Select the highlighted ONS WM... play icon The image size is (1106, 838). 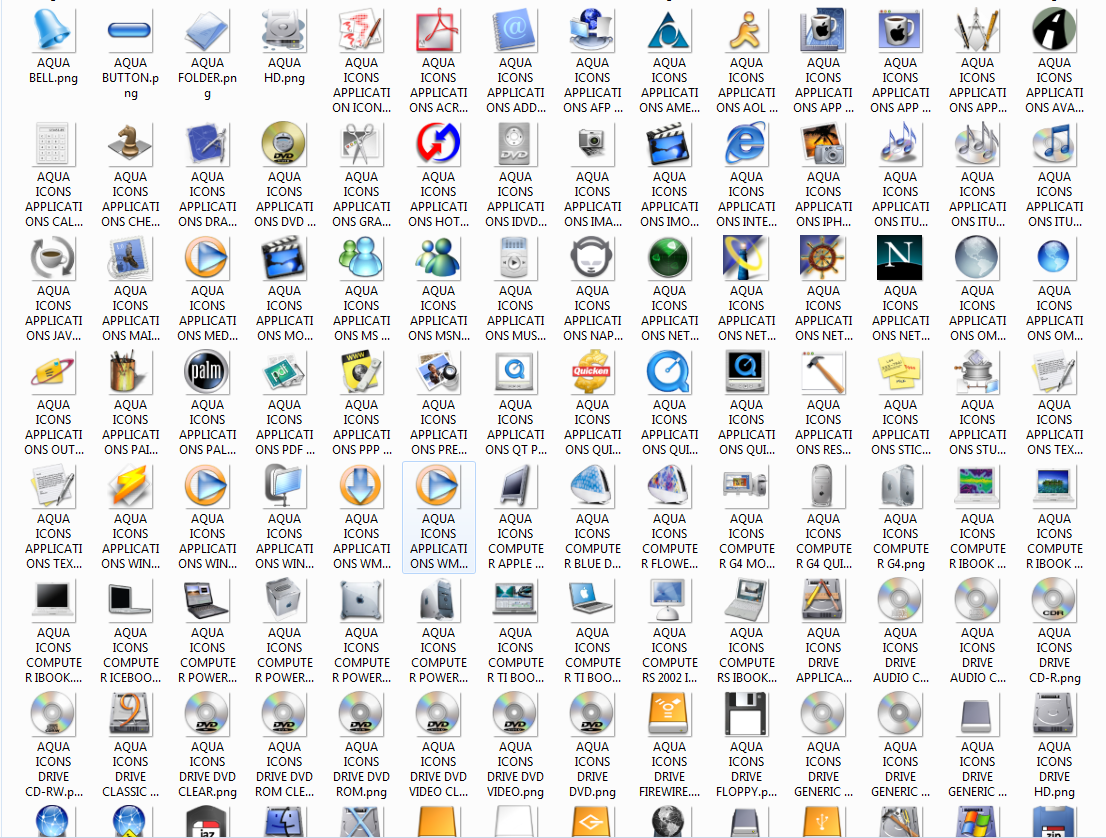coord(438,486)
